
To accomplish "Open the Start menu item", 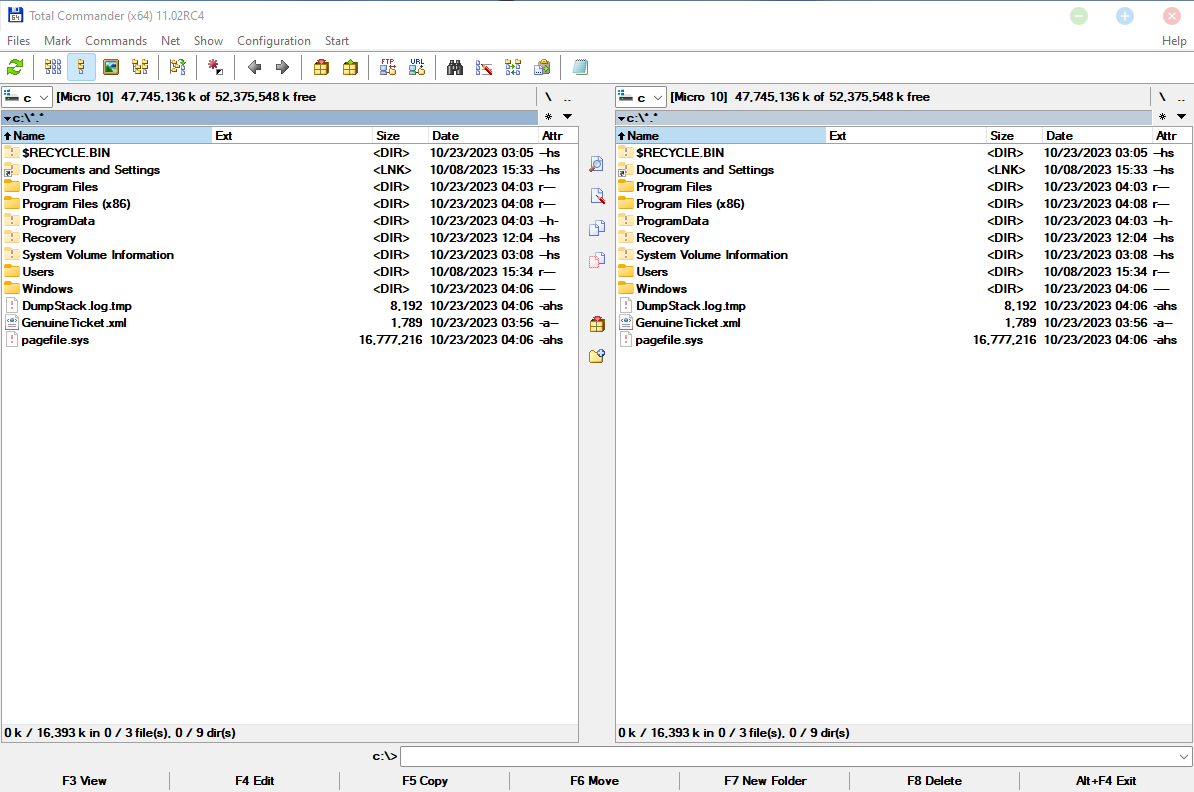I will point(337,40).
